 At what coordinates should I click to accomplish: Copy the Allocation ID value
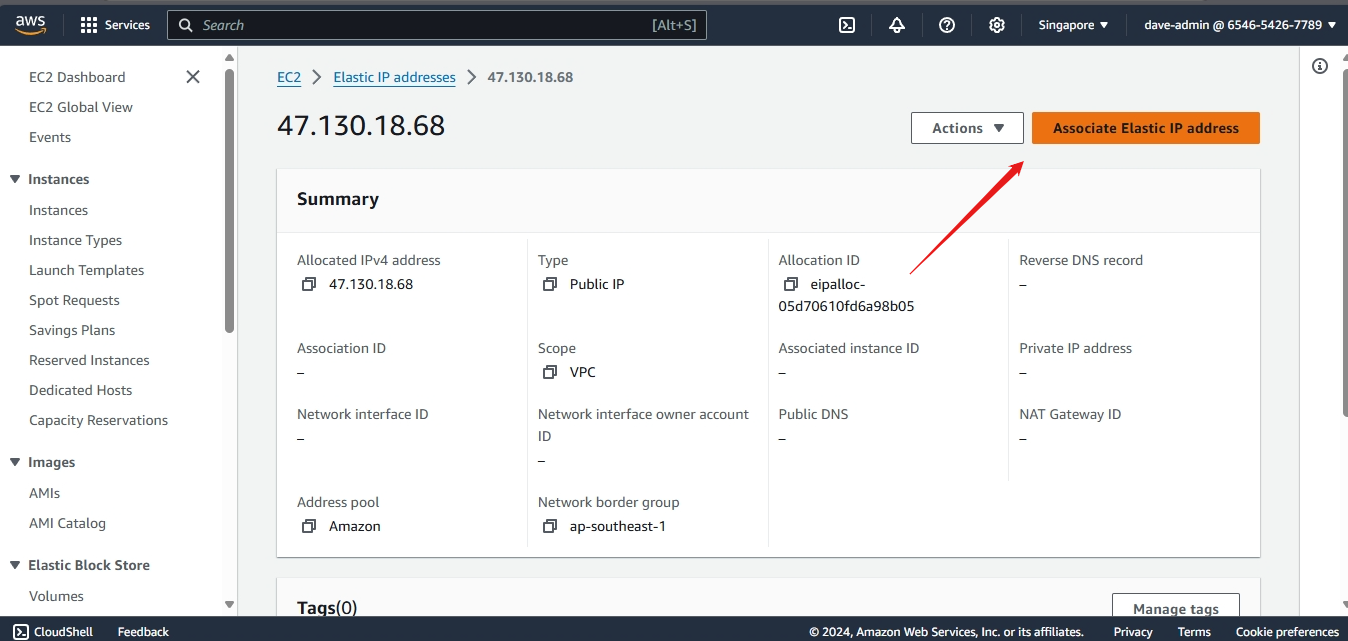point(791,284)
